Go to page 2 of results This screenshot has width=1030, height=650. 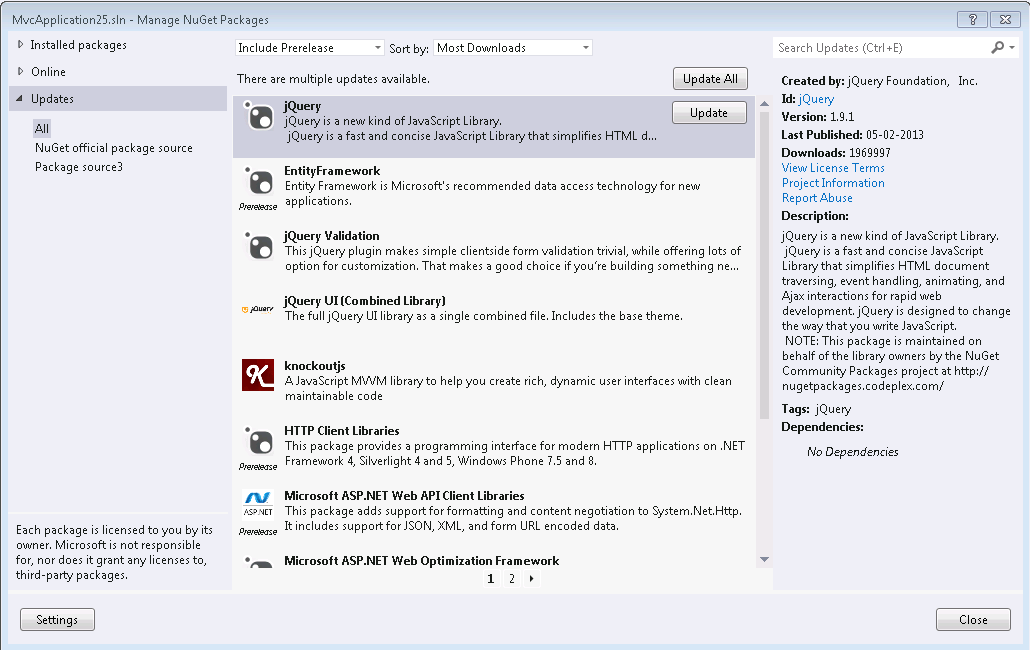(510, 578)
